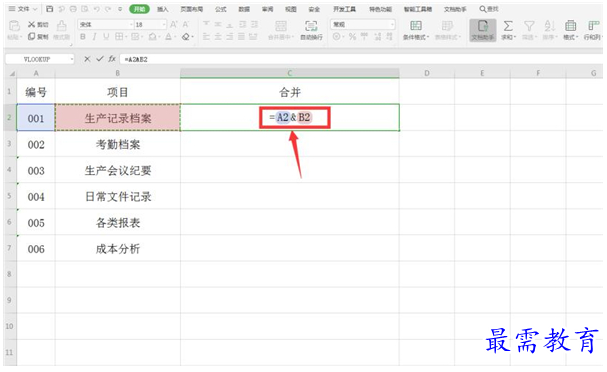The width and height of the screenshot is (607, 372).
Task: Click the Undo arrow icon
Action: (96, 9)
